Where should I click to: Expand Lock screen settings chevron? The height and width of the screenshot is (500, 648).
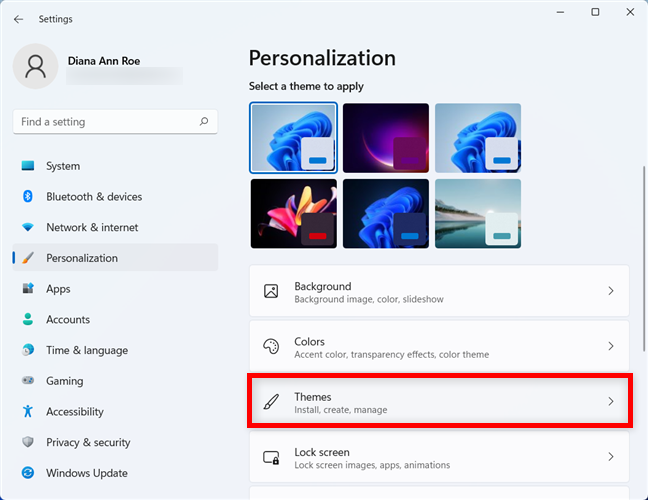[x=611, y=457]
